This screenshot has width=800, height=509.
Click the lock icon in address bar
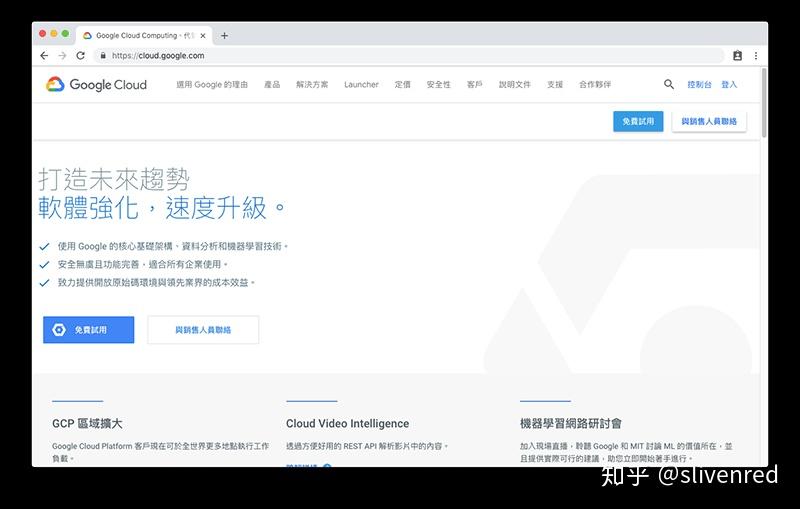click(103, 56)
